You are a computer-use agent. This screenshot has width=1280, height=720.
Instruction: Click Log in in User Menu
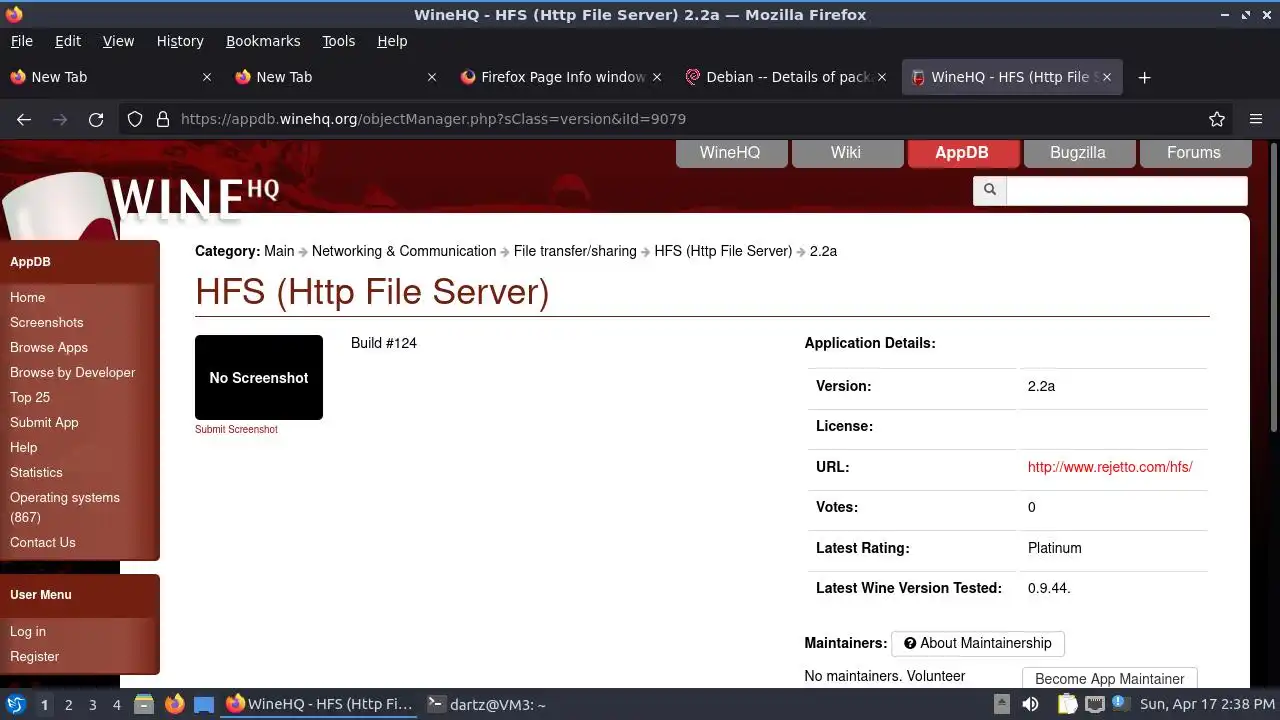[28, 631]
